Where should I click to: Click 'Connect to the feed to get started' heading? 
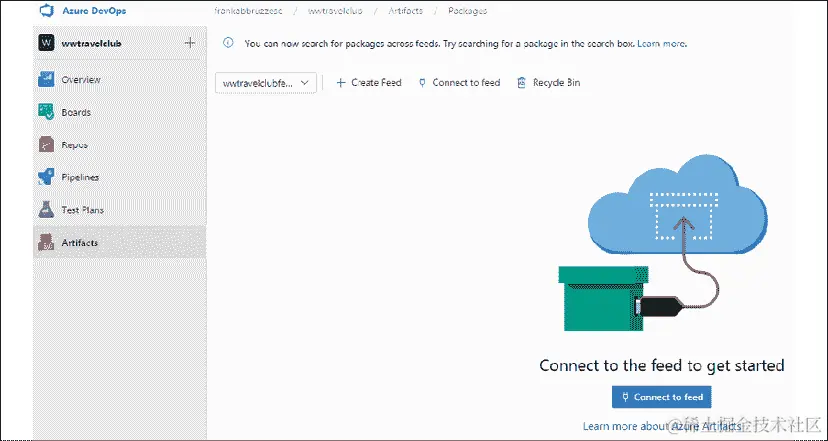tap(662, 365)
